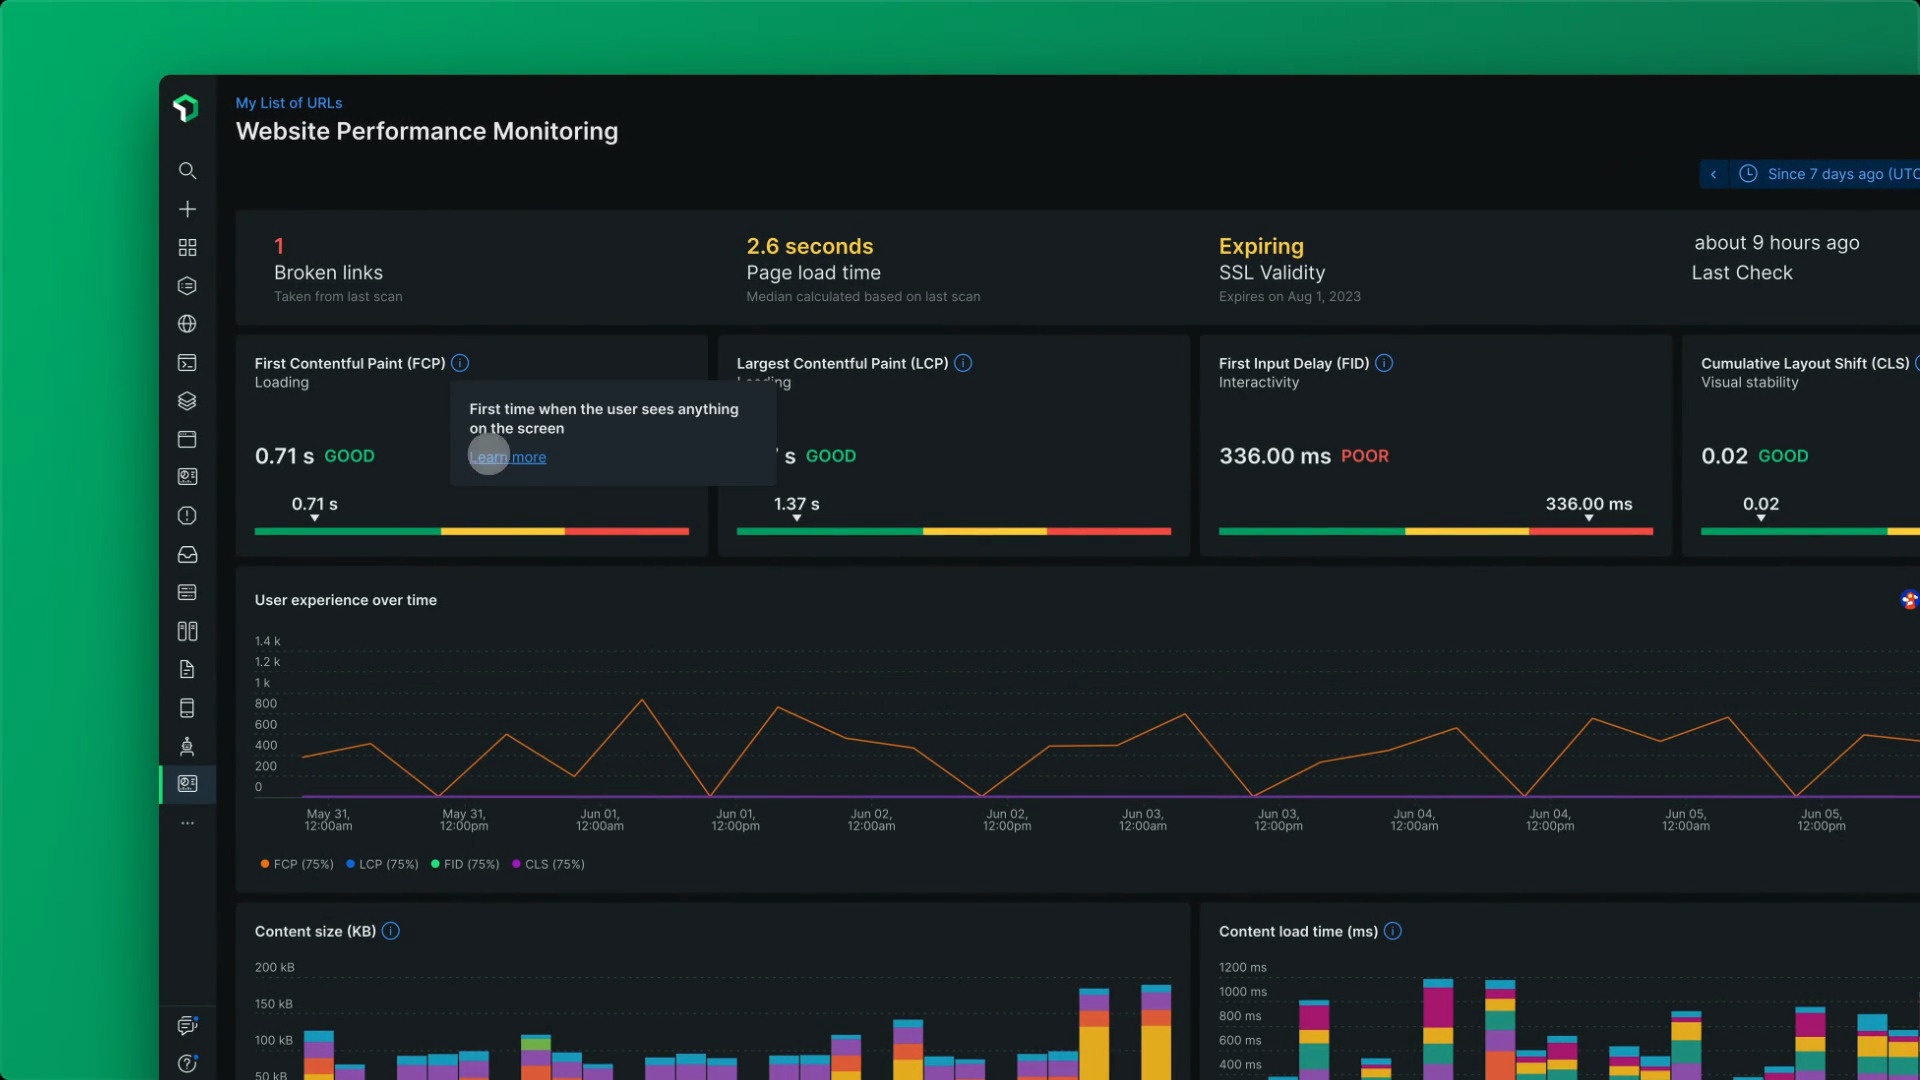Open the My List of URLs breadcrumb link
The image size is (1920, 1080).
[x=289, y=103]
